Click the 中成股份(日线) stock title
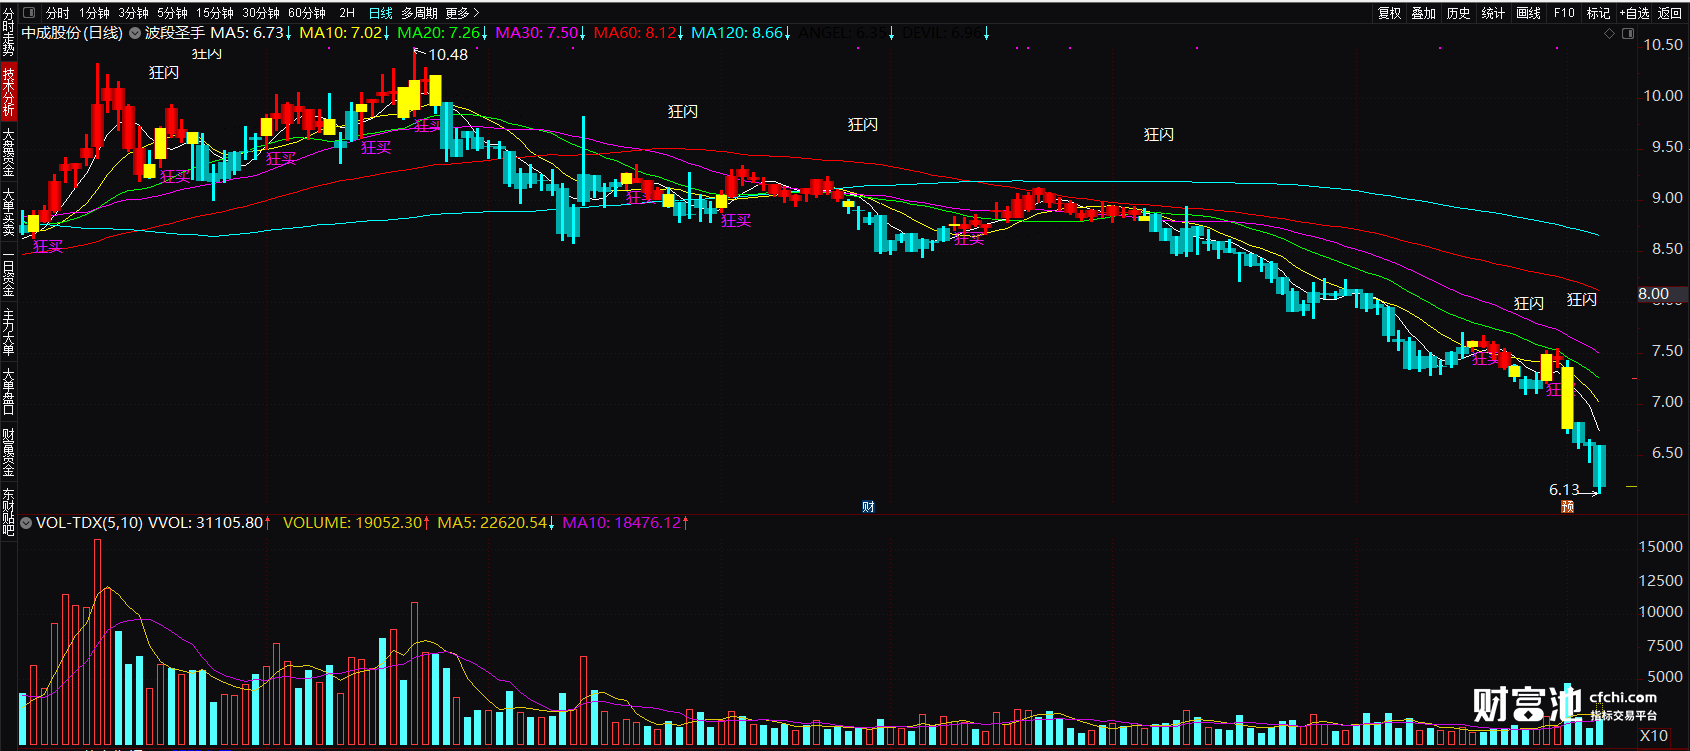Screen dimensions: 1690x751 point(72,33)
